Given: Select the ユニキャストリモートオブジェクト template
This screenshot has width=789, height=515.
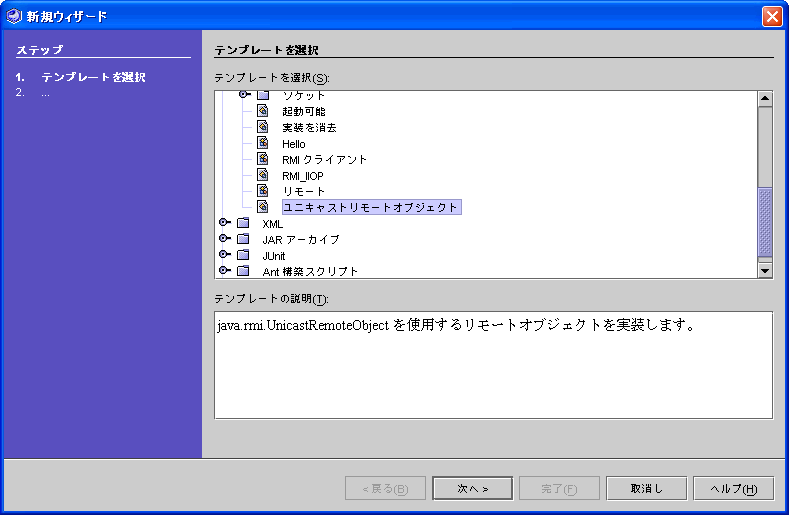Looking at the screenshot, I should point(370,207).
